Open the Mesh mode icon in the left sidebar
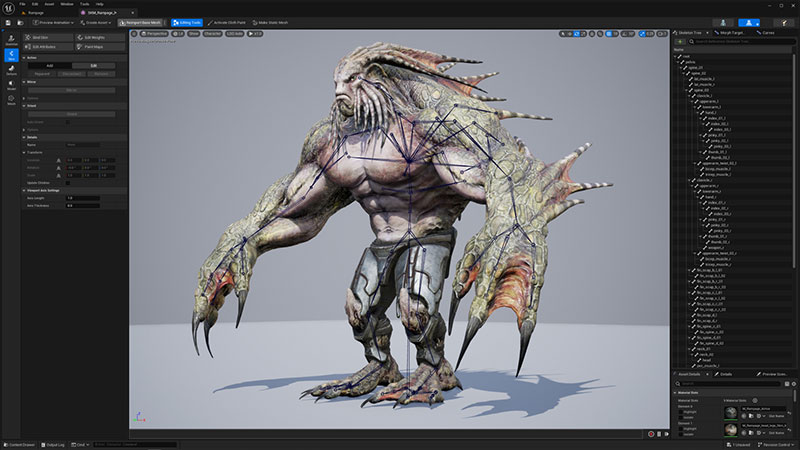Viewport: 800px width, 450px height. point(11,99)
